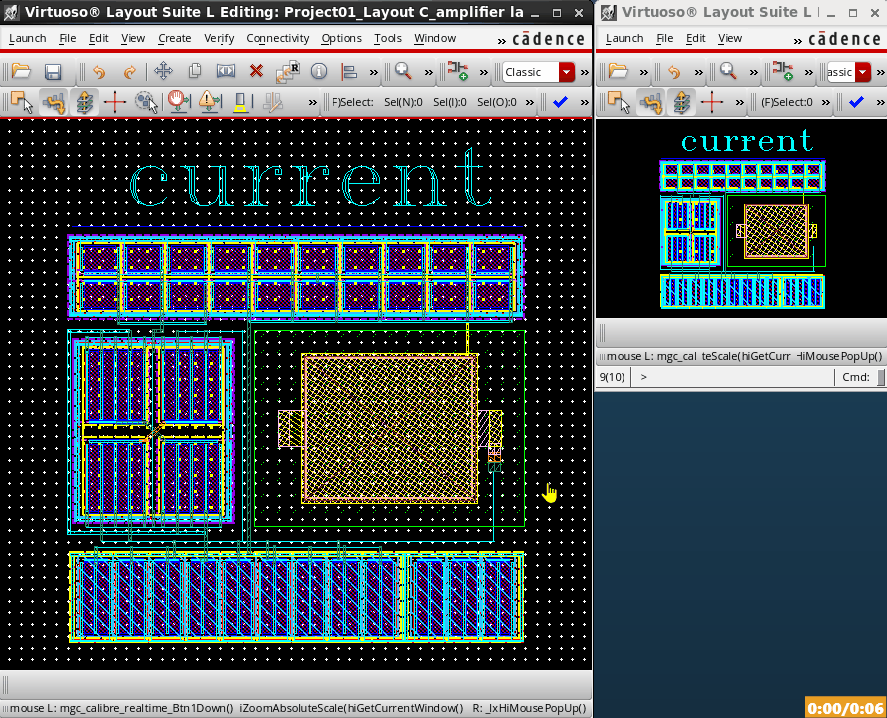Click the Stretch tool icon
Image resolution: width=887 pixels, height=718 pixels.
coord(226,72)
